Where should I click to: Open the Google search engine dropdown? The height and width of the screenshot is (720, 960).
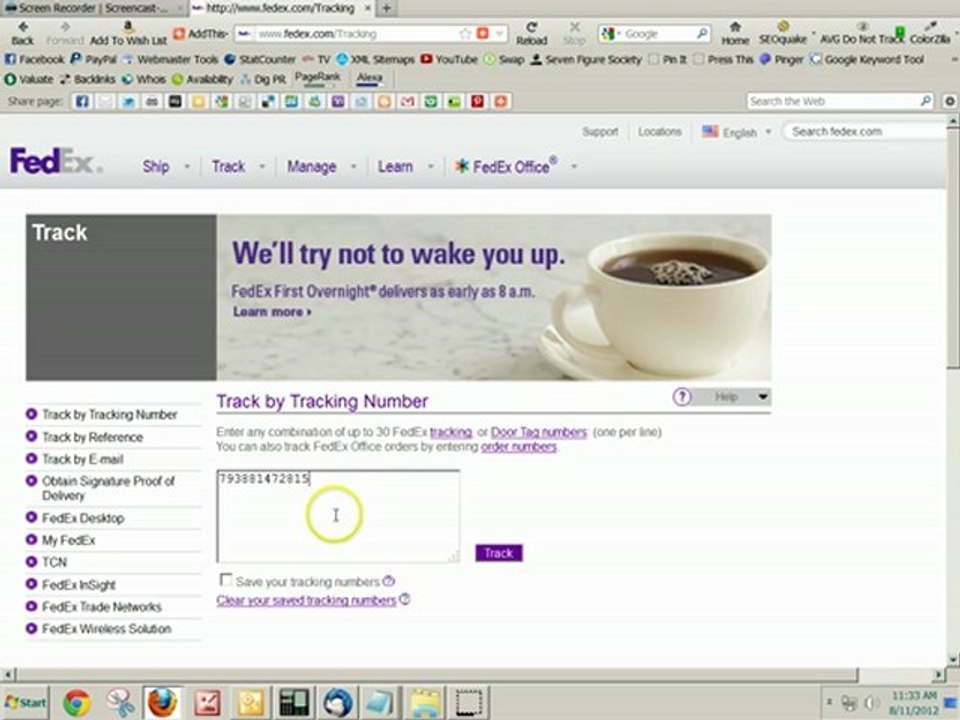[x=609, y=34]
